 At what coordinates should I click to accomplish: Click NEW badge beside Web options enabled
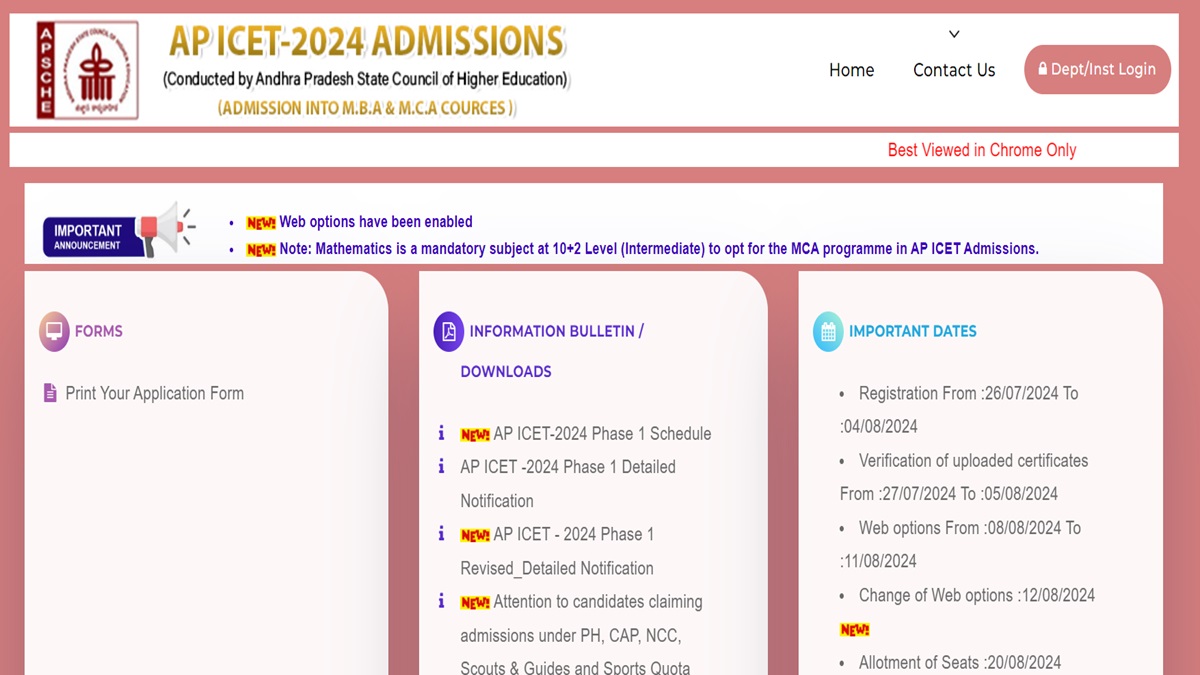click(x=261, y=223)
